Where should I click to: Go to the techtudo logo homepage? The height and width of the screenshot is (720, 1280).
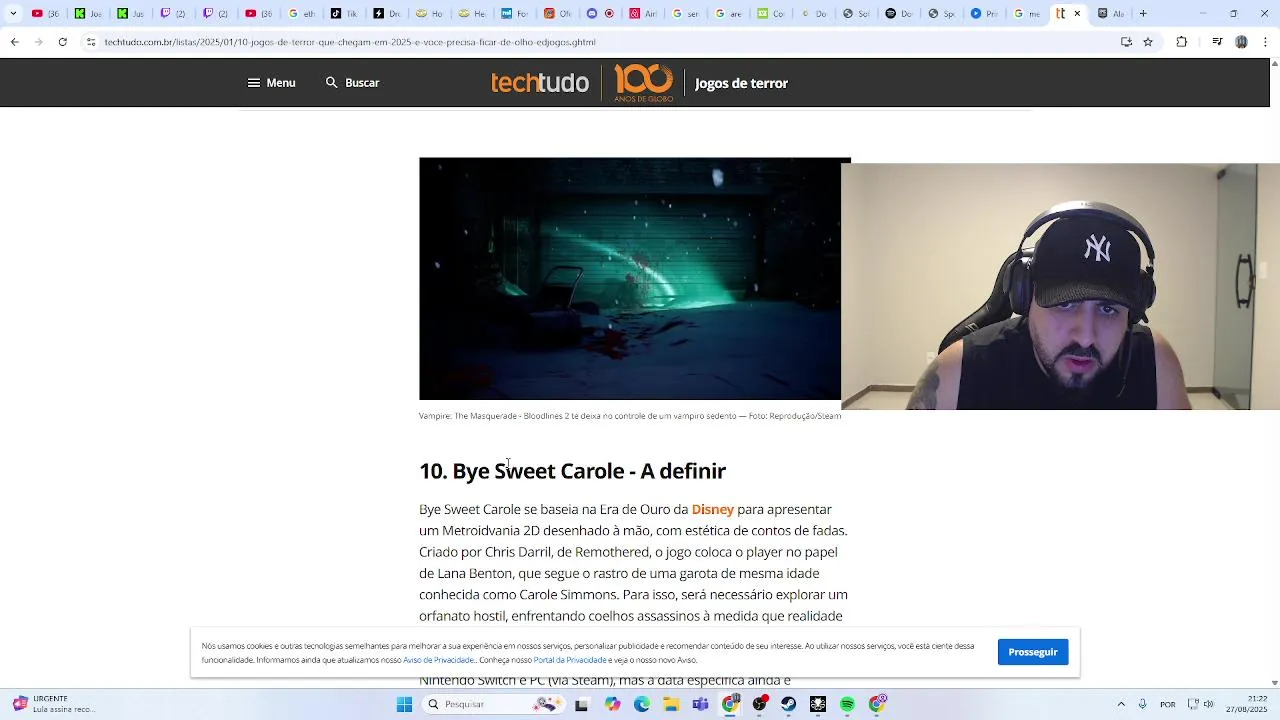[x=539, y=83]
